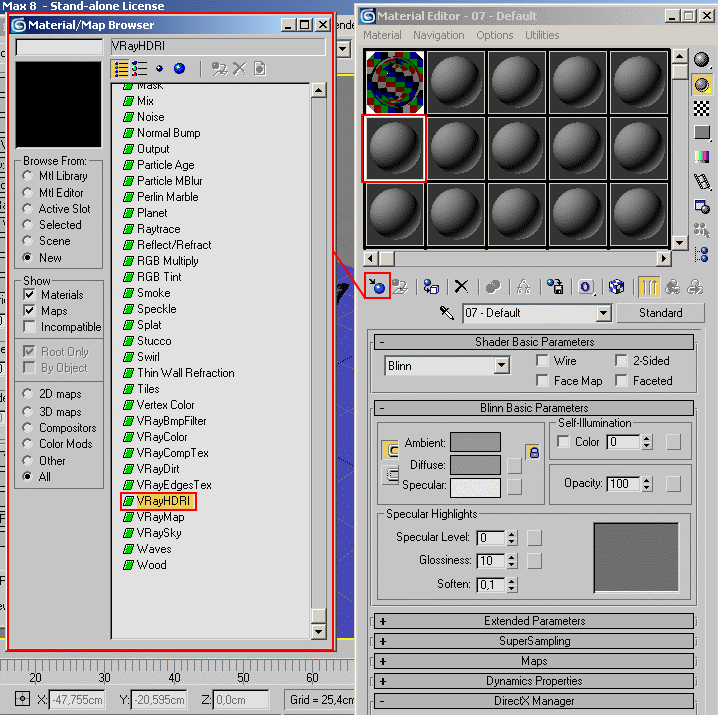Toggle the Backlight icon
Screen dimensions: 718x715
pyautogui.click(x=702, y=85)
